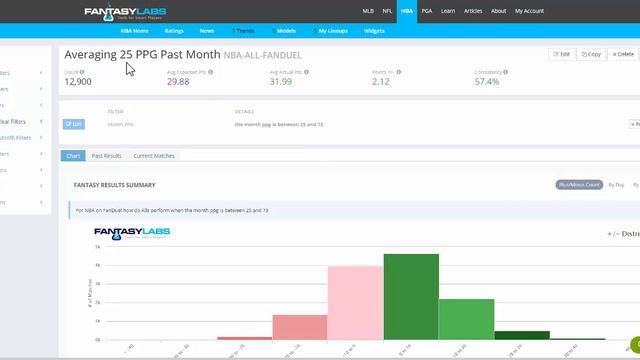Click the expected points value 29.88

(x=178, y=82)
